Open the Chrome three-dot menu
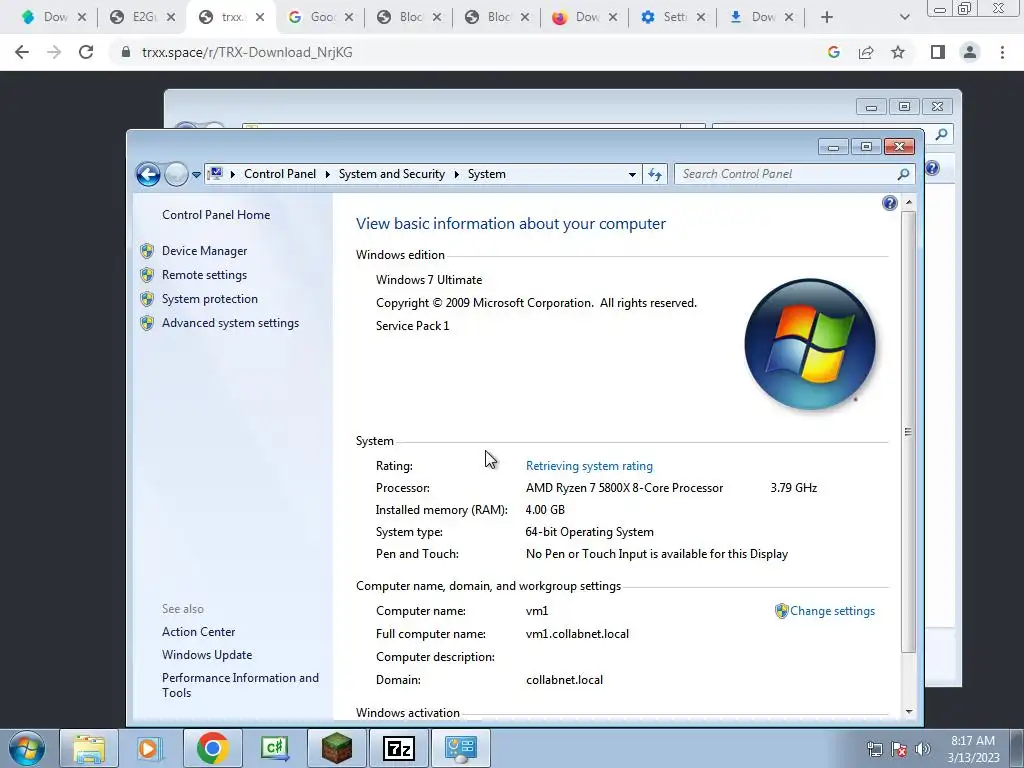The width and height of the screenshot is (1024, 768). click(x=1002, y=52)
